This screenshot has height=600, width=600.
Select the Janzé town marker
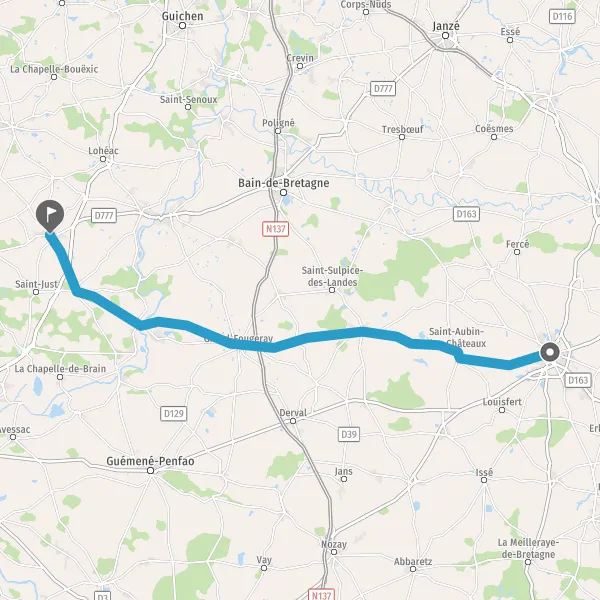pos(445,36)
